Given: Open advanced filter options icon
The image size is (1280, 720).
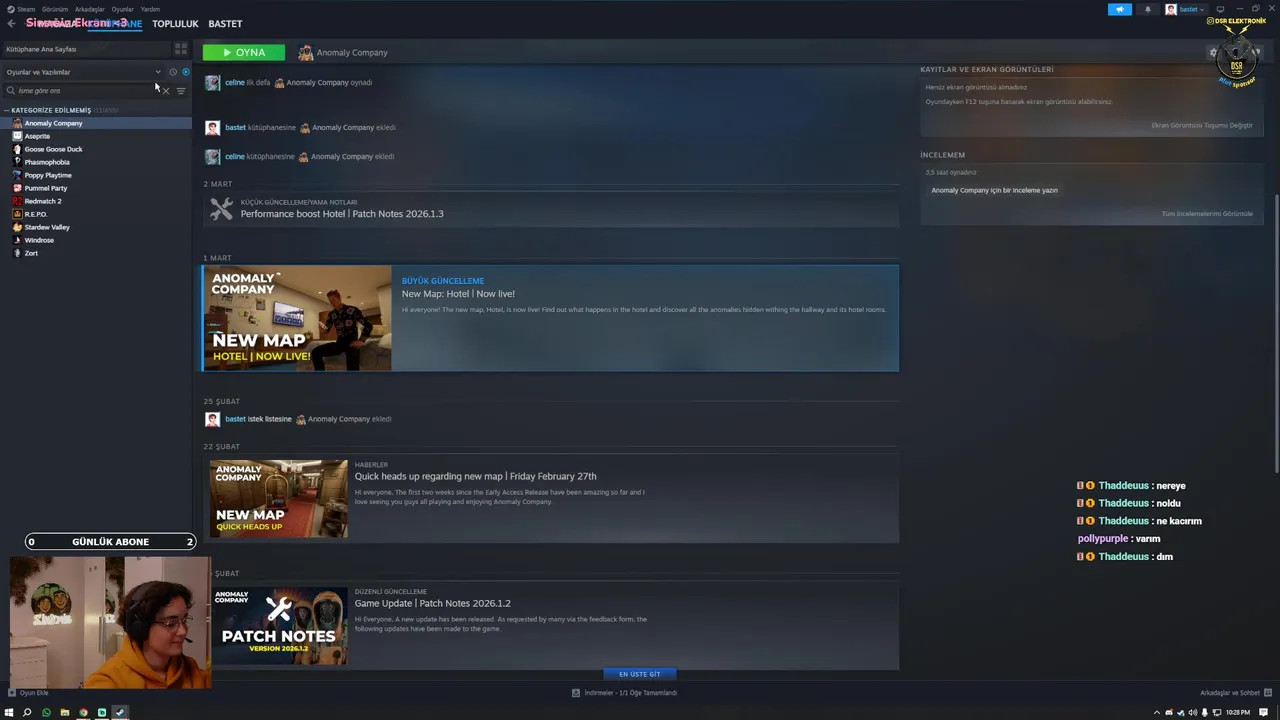Looking at the screenshot, I should (x=181, y=91).
